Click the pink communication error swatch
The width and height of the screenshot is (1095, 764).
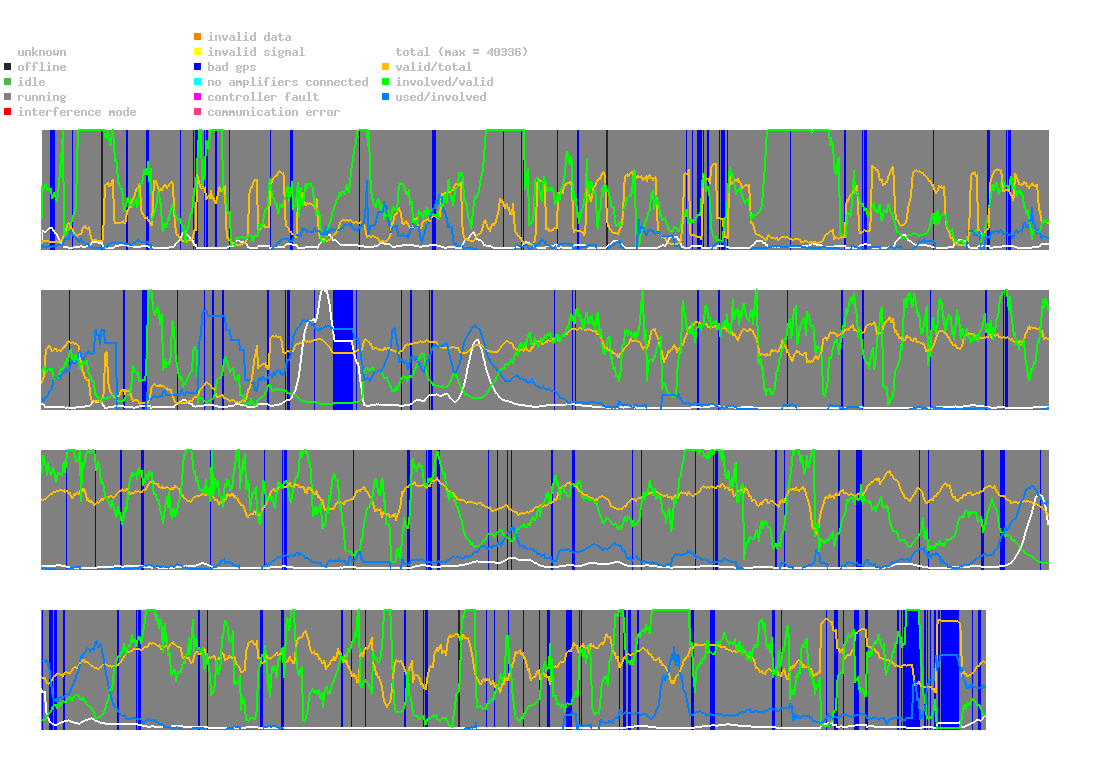point(198,112)
